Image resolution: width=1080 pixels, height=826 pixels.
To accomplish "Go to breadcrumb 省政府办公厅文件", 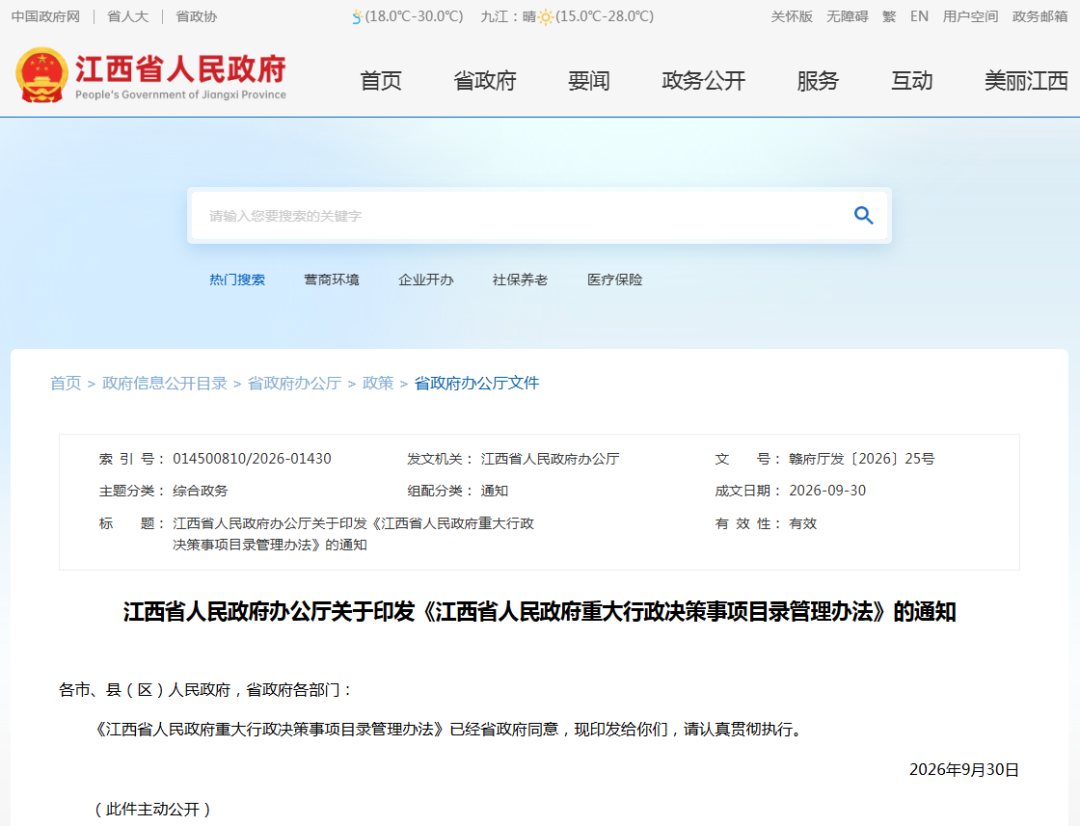I will click(476, 383).
